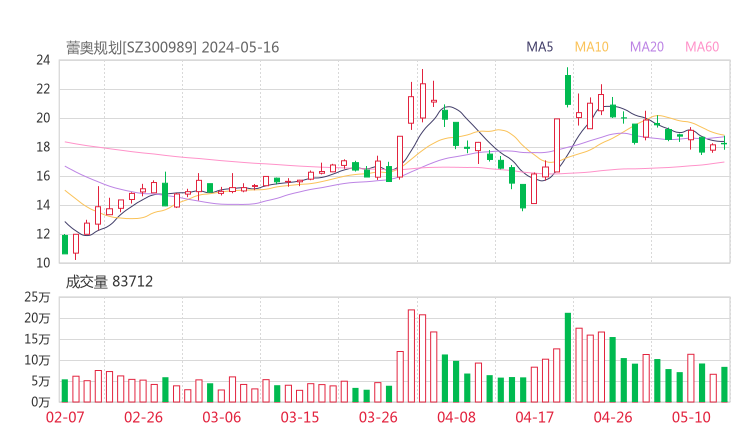
Task: Click the MA20 legend label
Action: pyautogui.click(x=647, y=47)
